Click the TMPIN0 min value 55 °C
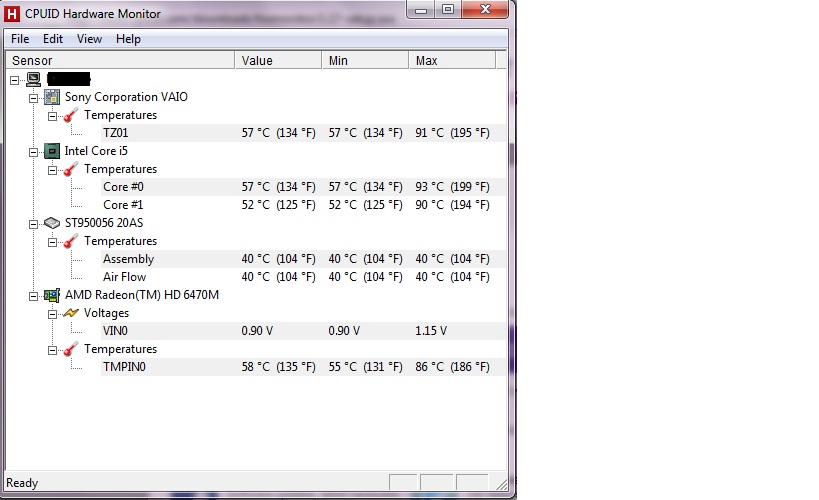This screenshot has width=819, height=500. (x=365, y=367)
